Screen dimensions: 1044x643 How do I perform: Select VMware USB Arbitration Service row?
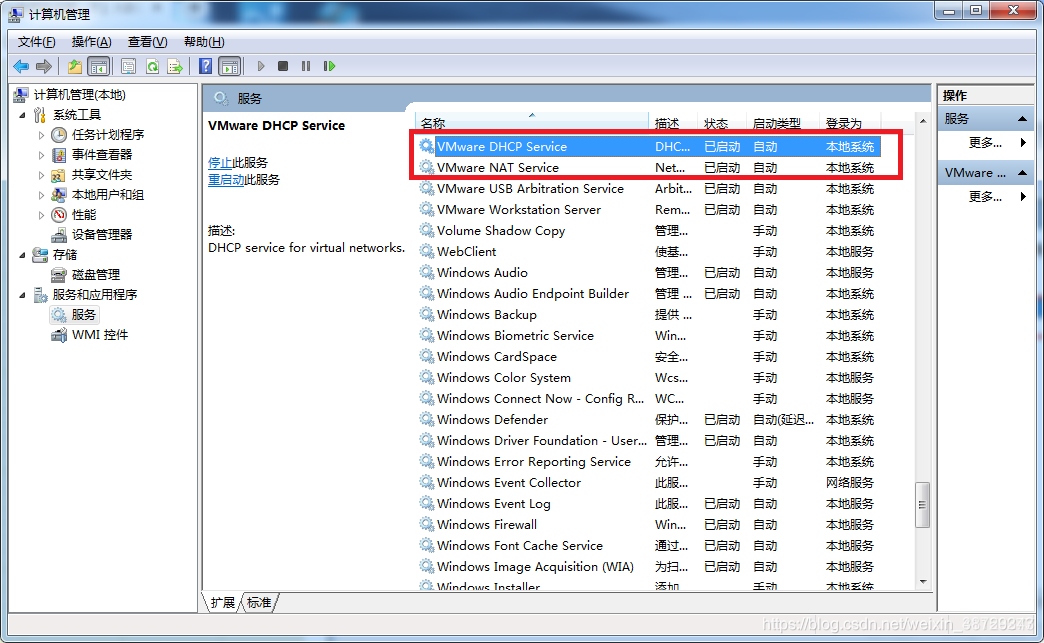649,189
